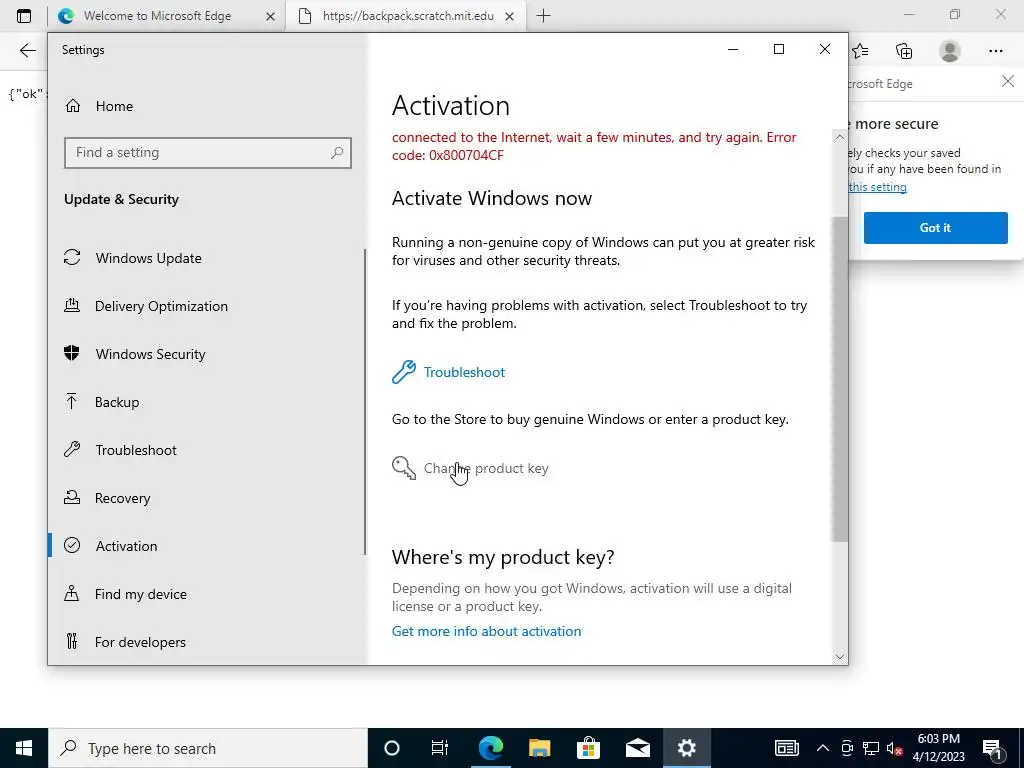Image resolution: width=1024 pixels, height=768 pixels.
Task: Open File Explorer from taskbar
Action: point(539,748)
